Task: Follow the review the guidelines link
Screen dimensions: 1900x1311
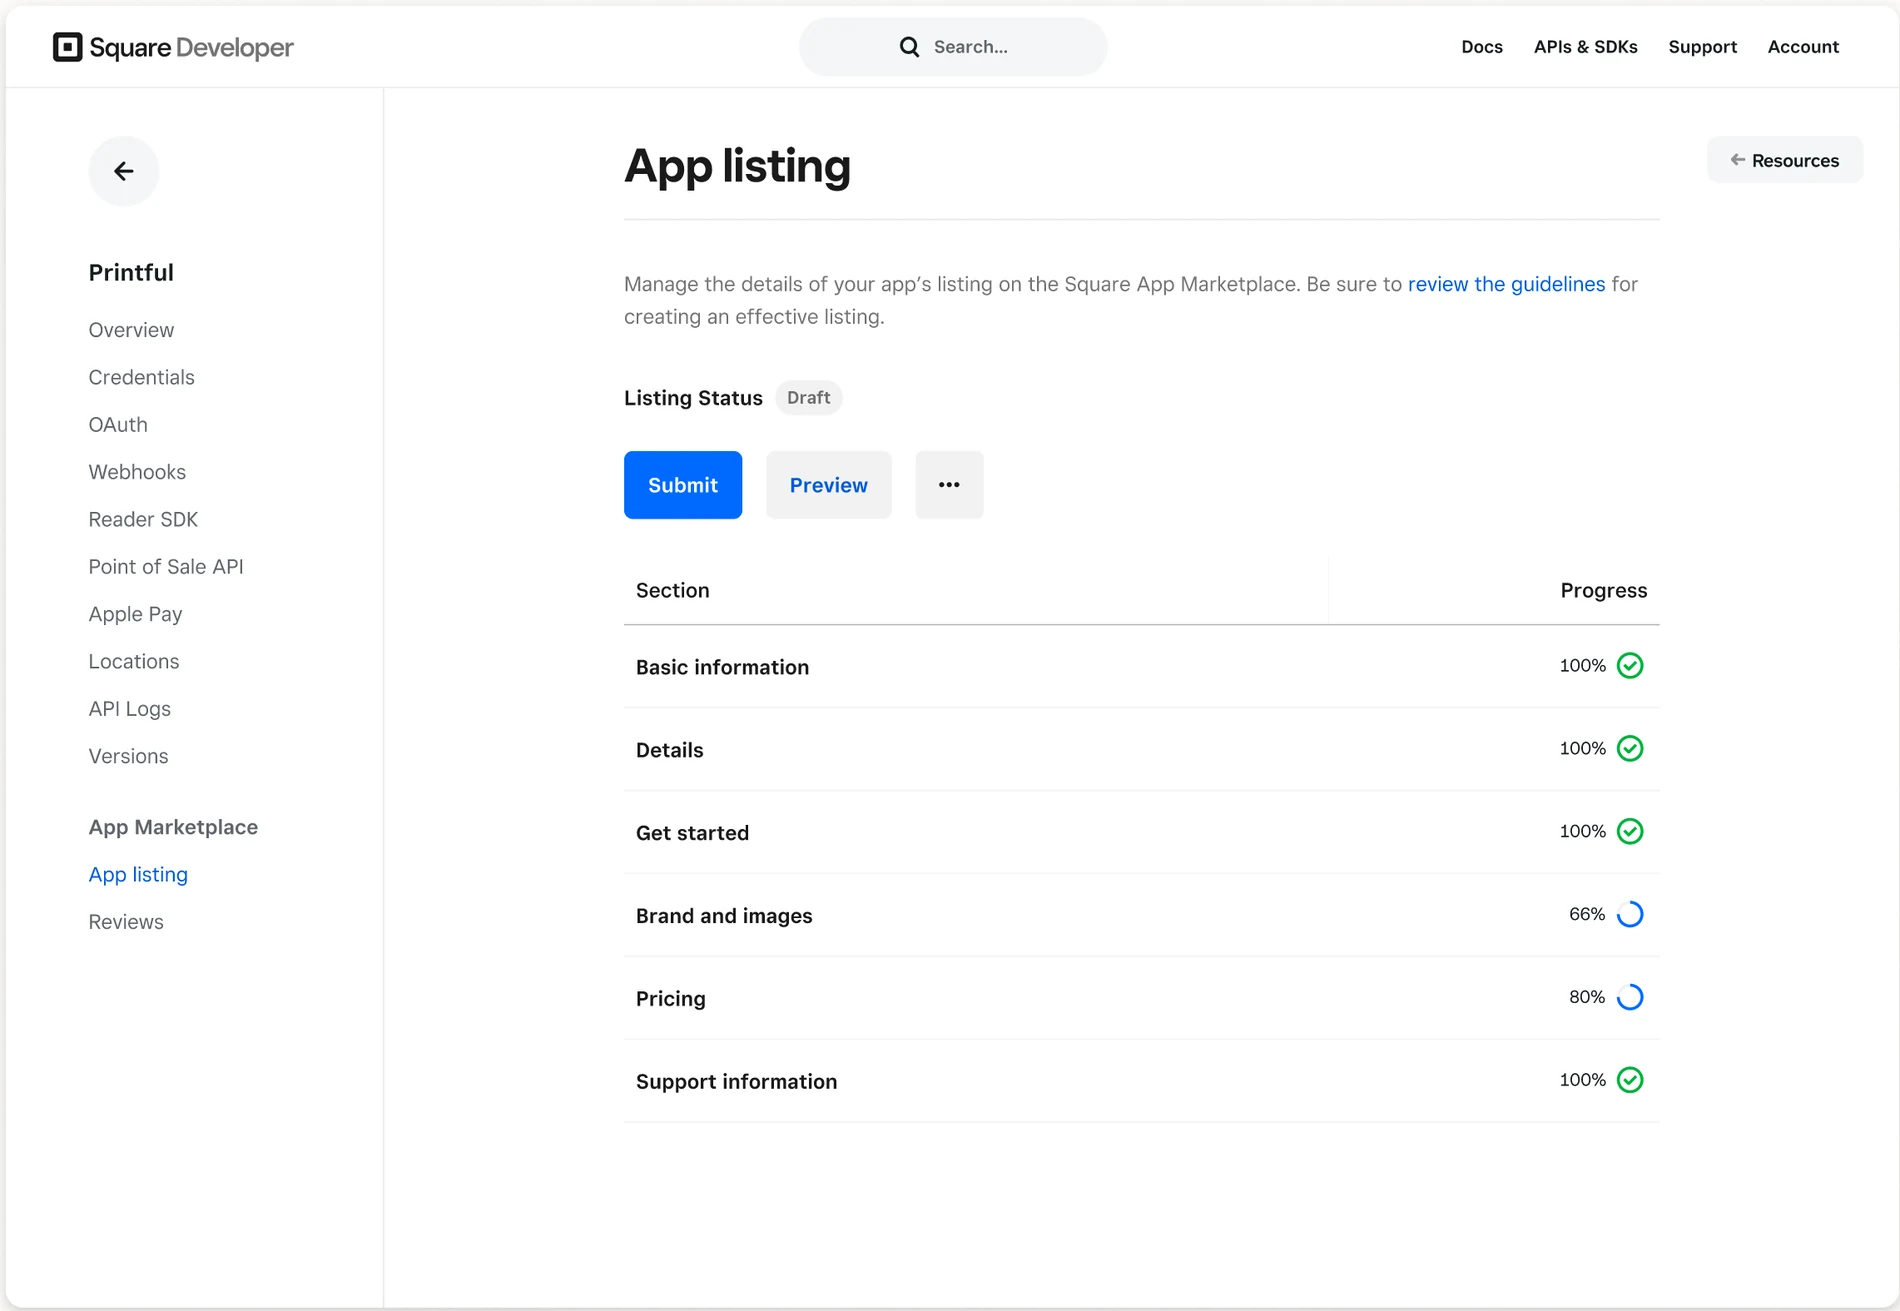Action: [1507, 284]
